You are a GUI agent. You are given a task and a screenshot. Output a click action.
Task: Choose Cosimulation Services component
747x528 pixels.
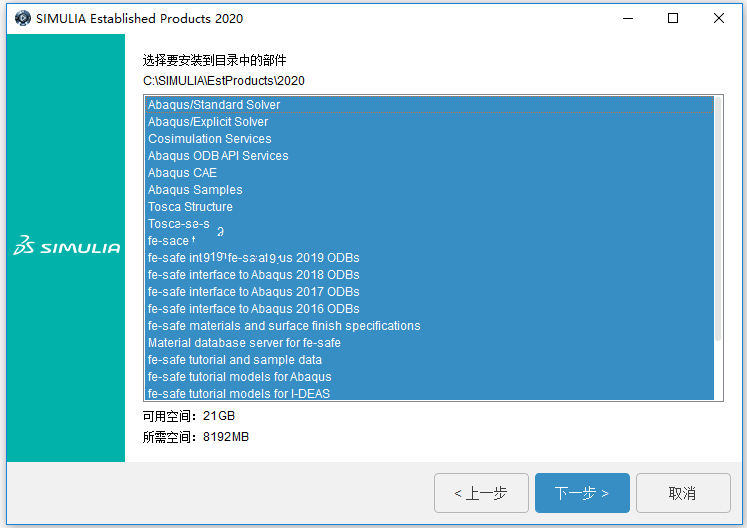(x=429, y=139)
